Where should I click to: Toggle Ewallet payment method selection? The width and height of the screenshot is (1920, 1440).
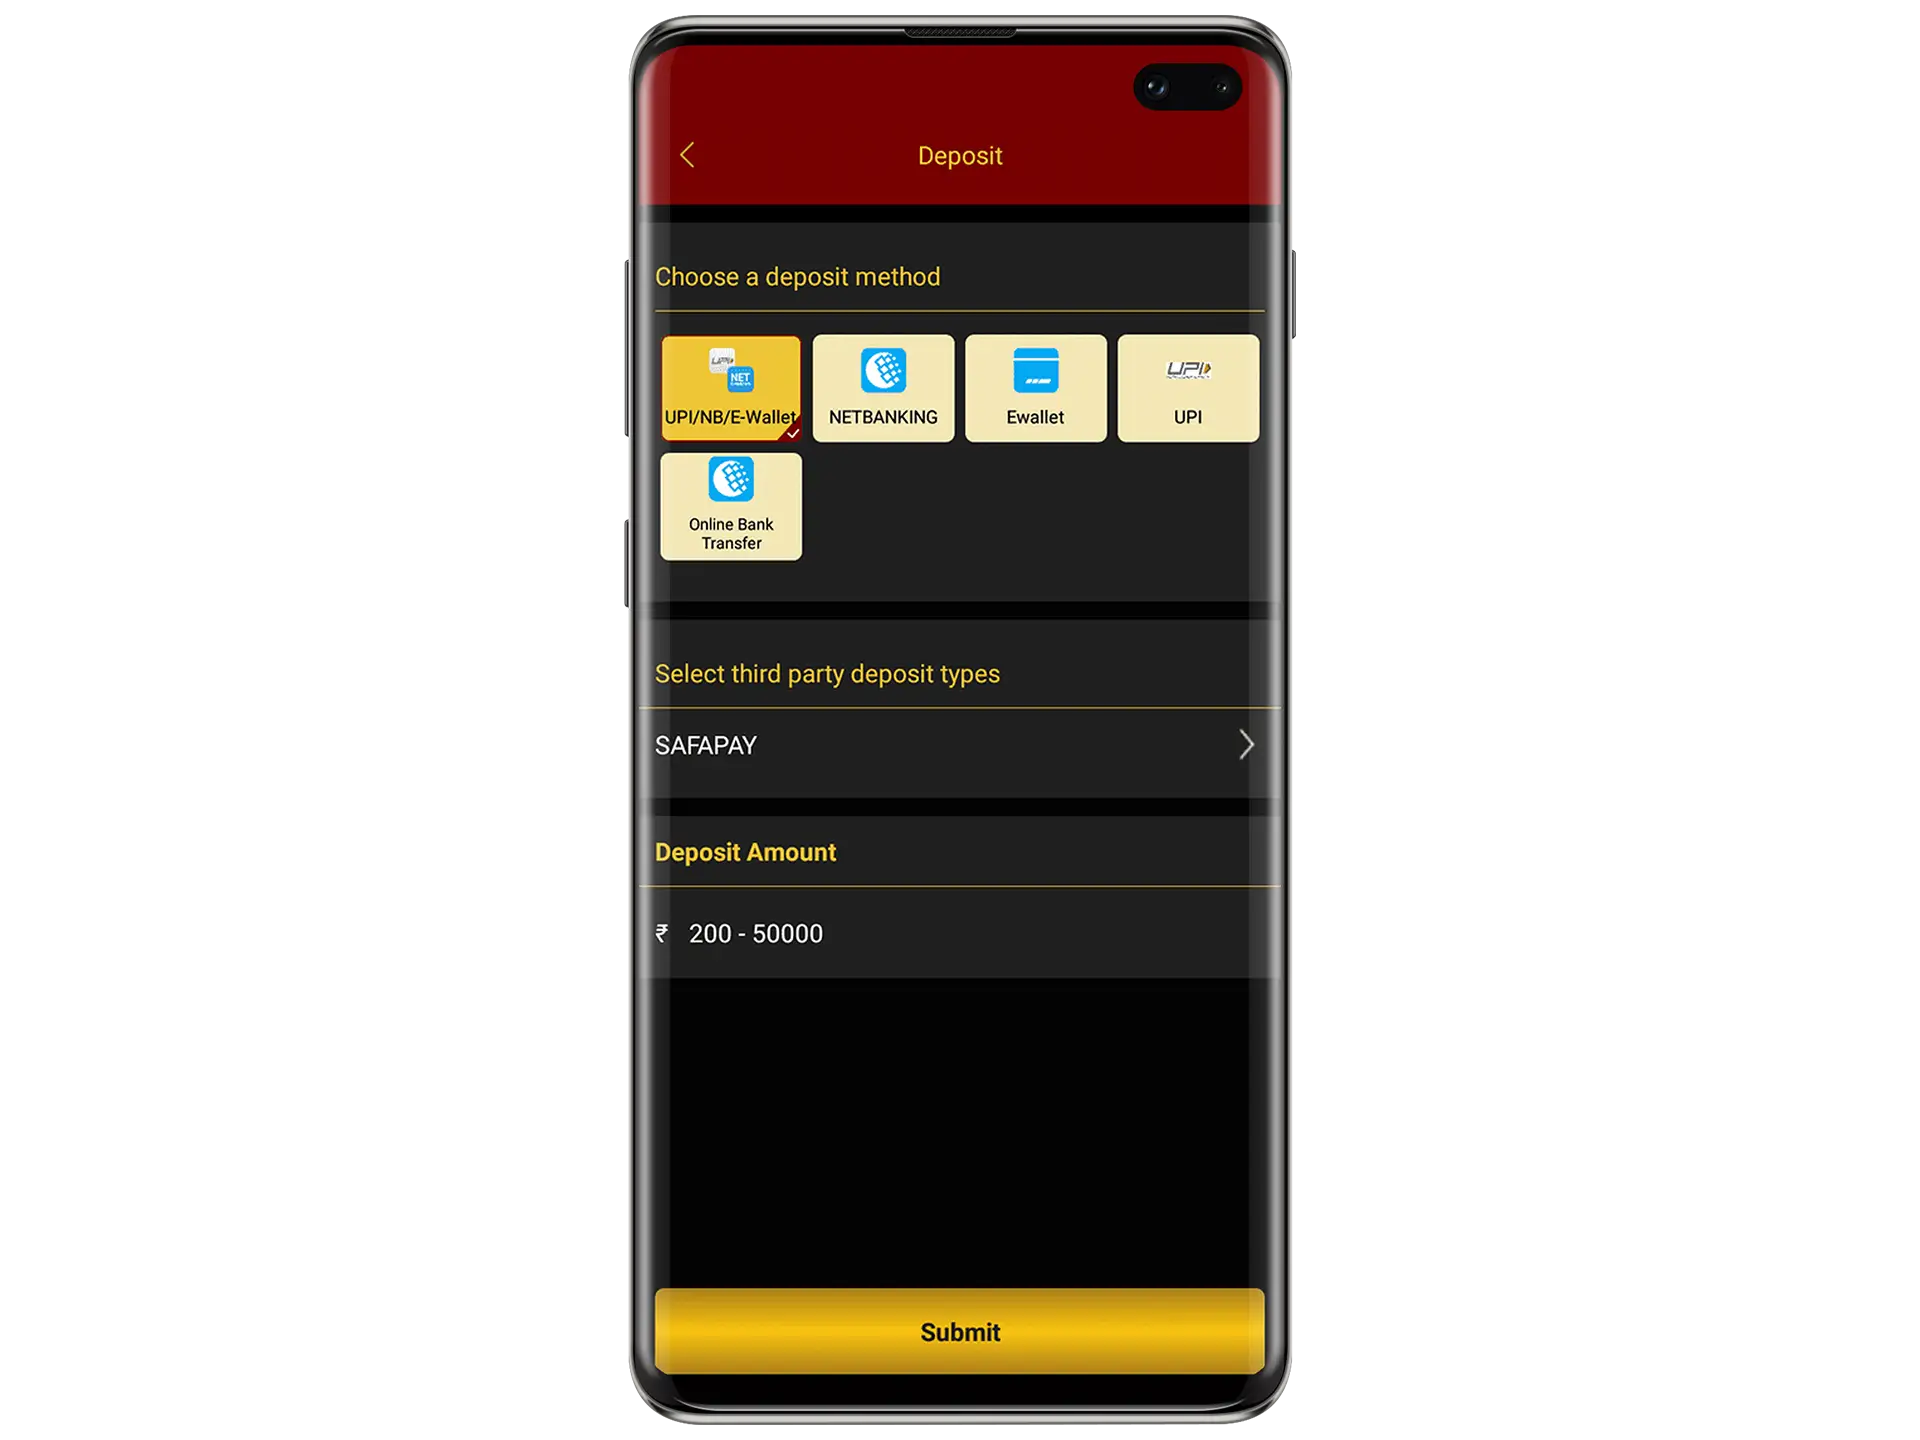(x=1036, y=387)
